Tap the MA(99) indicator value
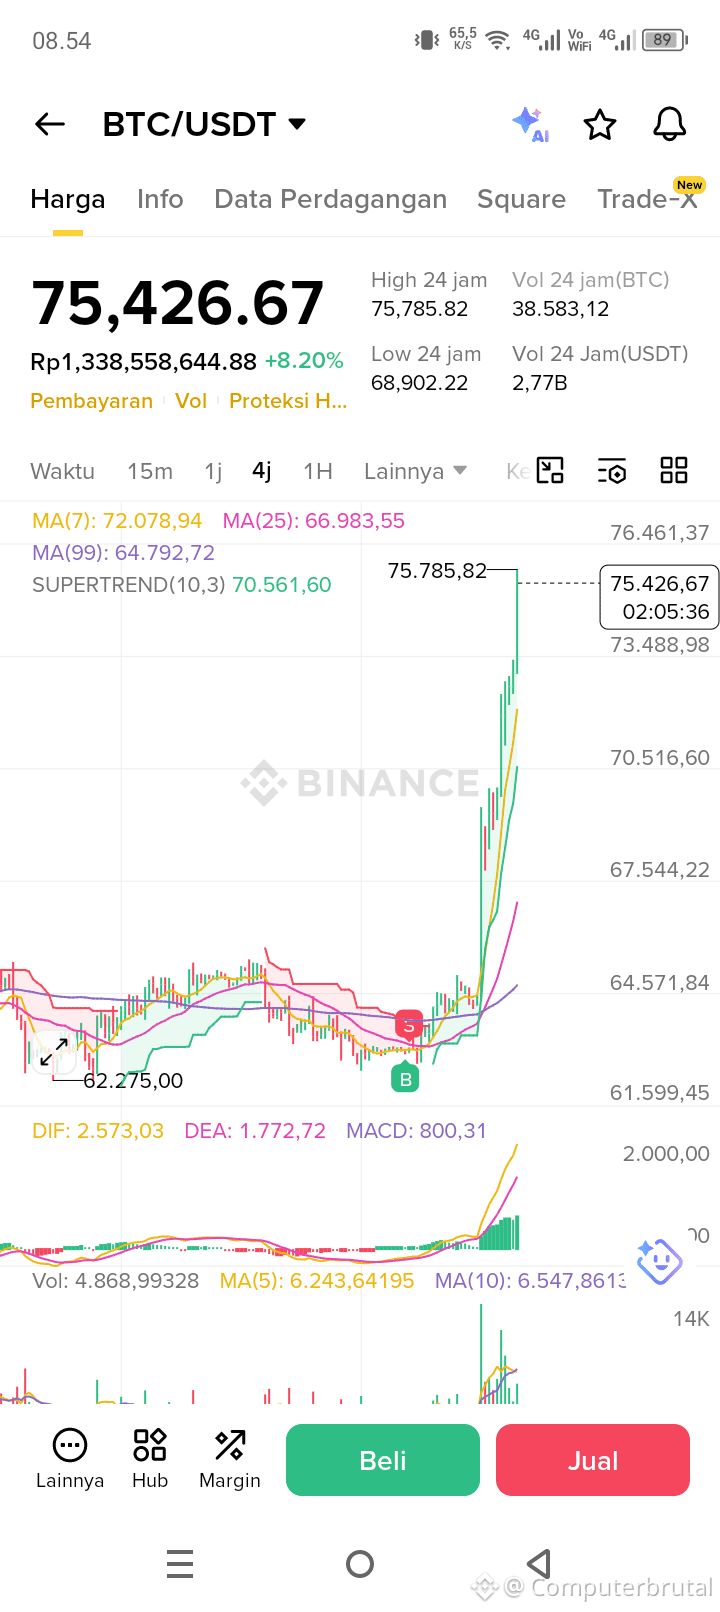Screen dimensions: 720x1612 [x=123, y=553]
